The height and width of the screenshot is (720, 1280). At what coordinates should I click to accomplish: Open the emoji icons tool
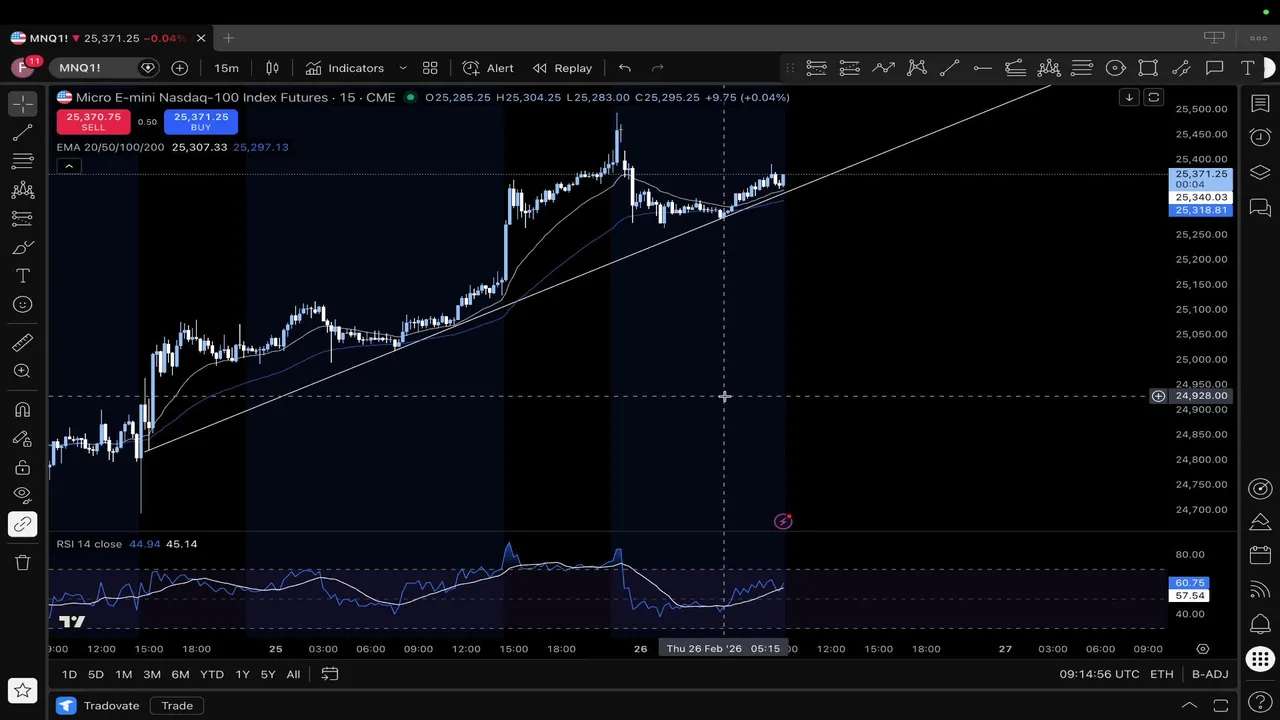click(x=22, y=304)
